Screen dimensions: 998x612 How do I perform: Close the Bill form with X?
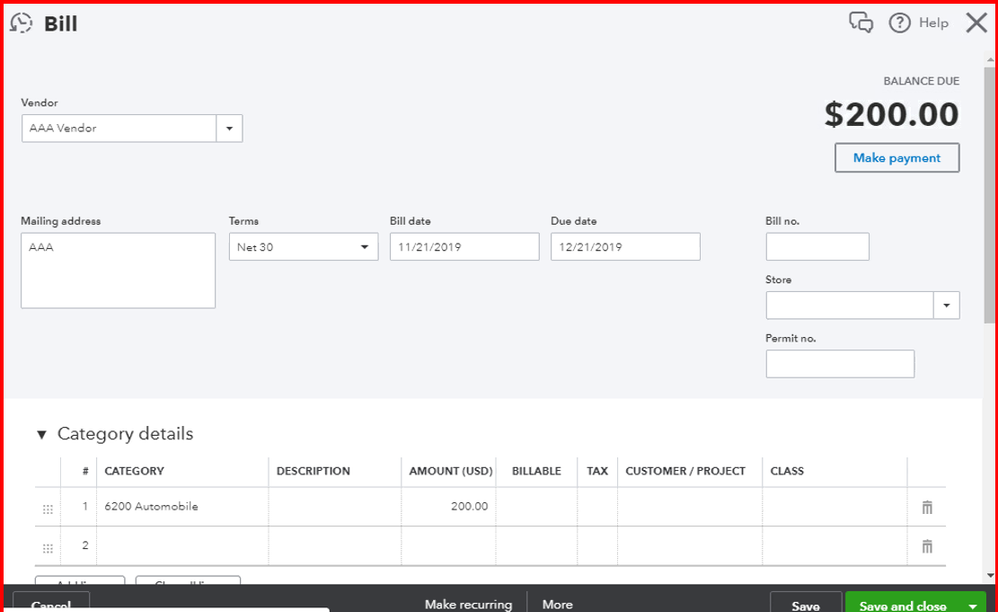[x=976, y=23]
